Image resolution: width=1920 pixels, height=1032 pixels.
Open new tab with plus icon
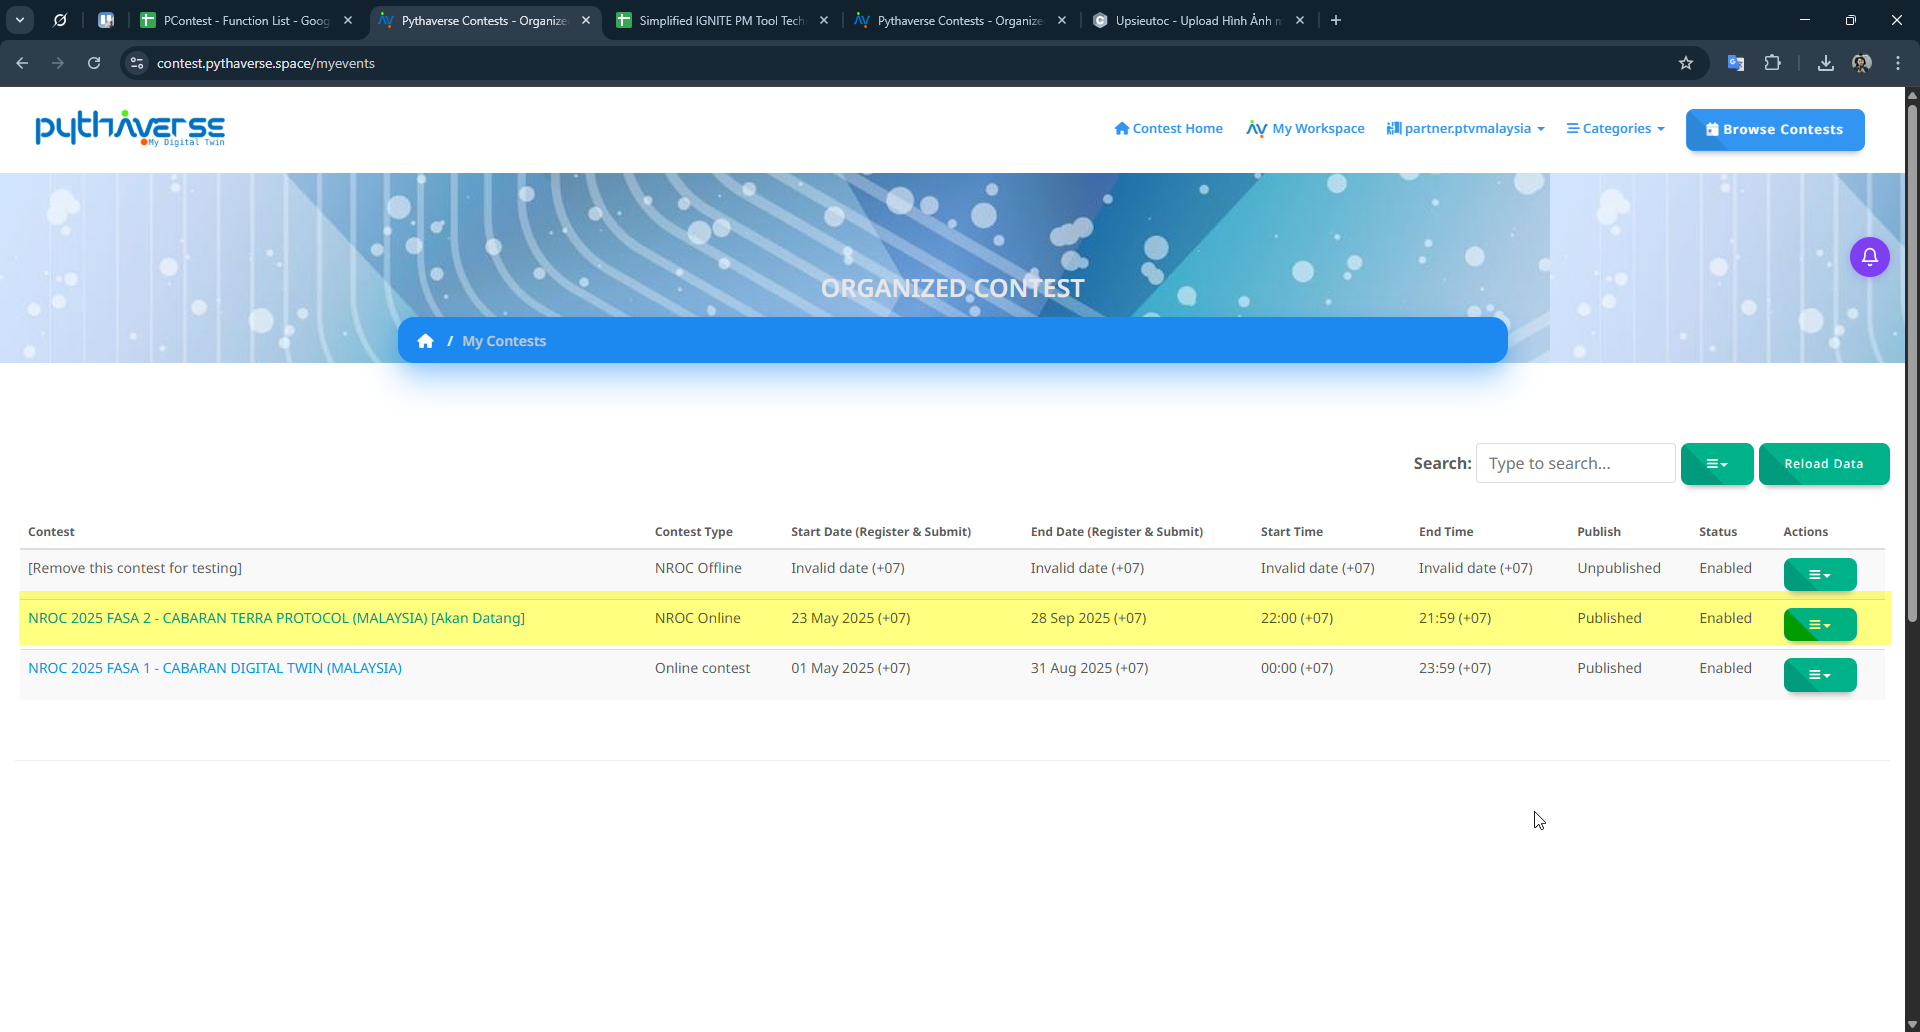(x=1336, y=20)
